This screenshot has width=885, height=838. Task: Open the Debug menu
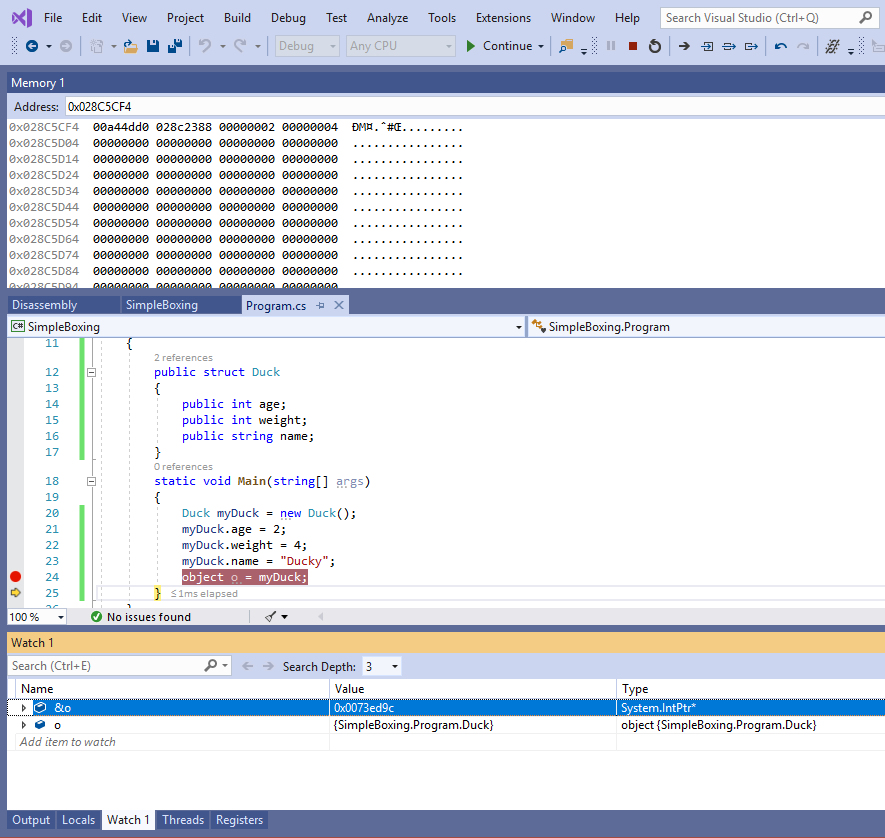[288, 18]
